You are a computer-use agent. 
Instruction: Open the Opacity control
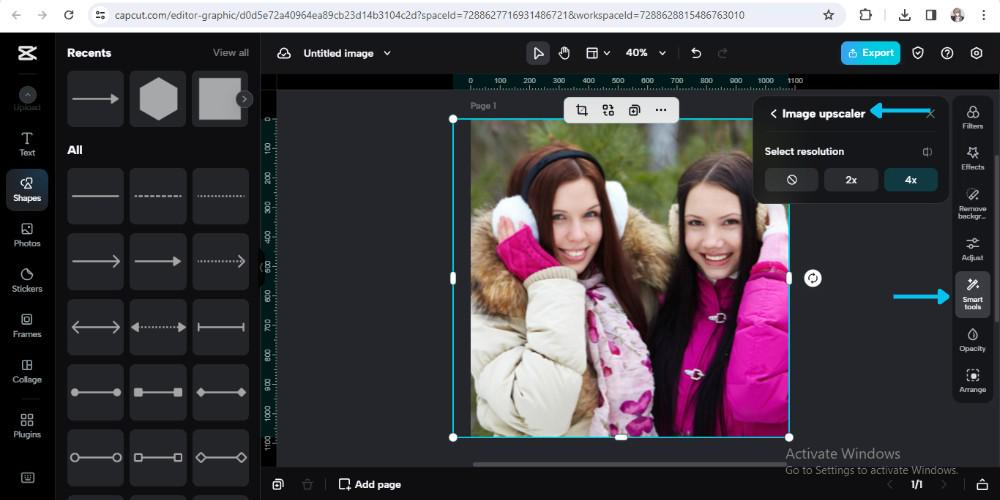pyautogui.click(x=973, y=340)
